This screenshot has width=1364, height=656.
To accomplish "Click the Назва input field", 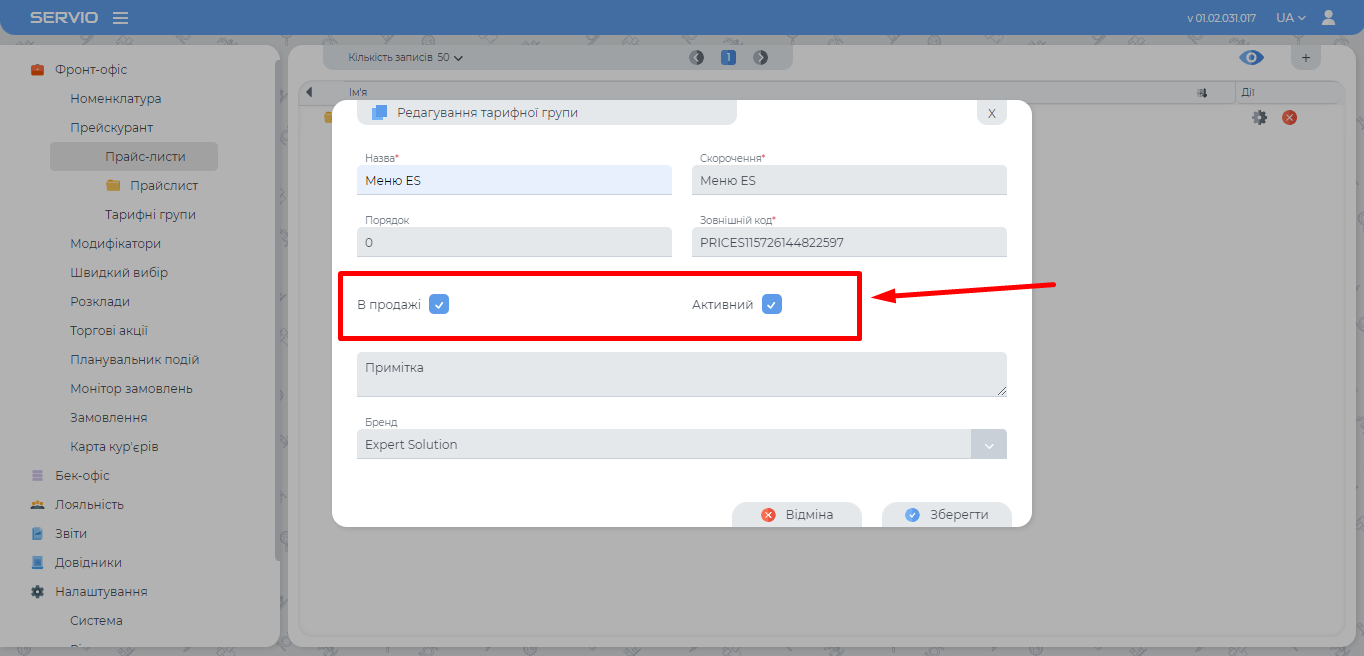I will click(x=514, y=181).
